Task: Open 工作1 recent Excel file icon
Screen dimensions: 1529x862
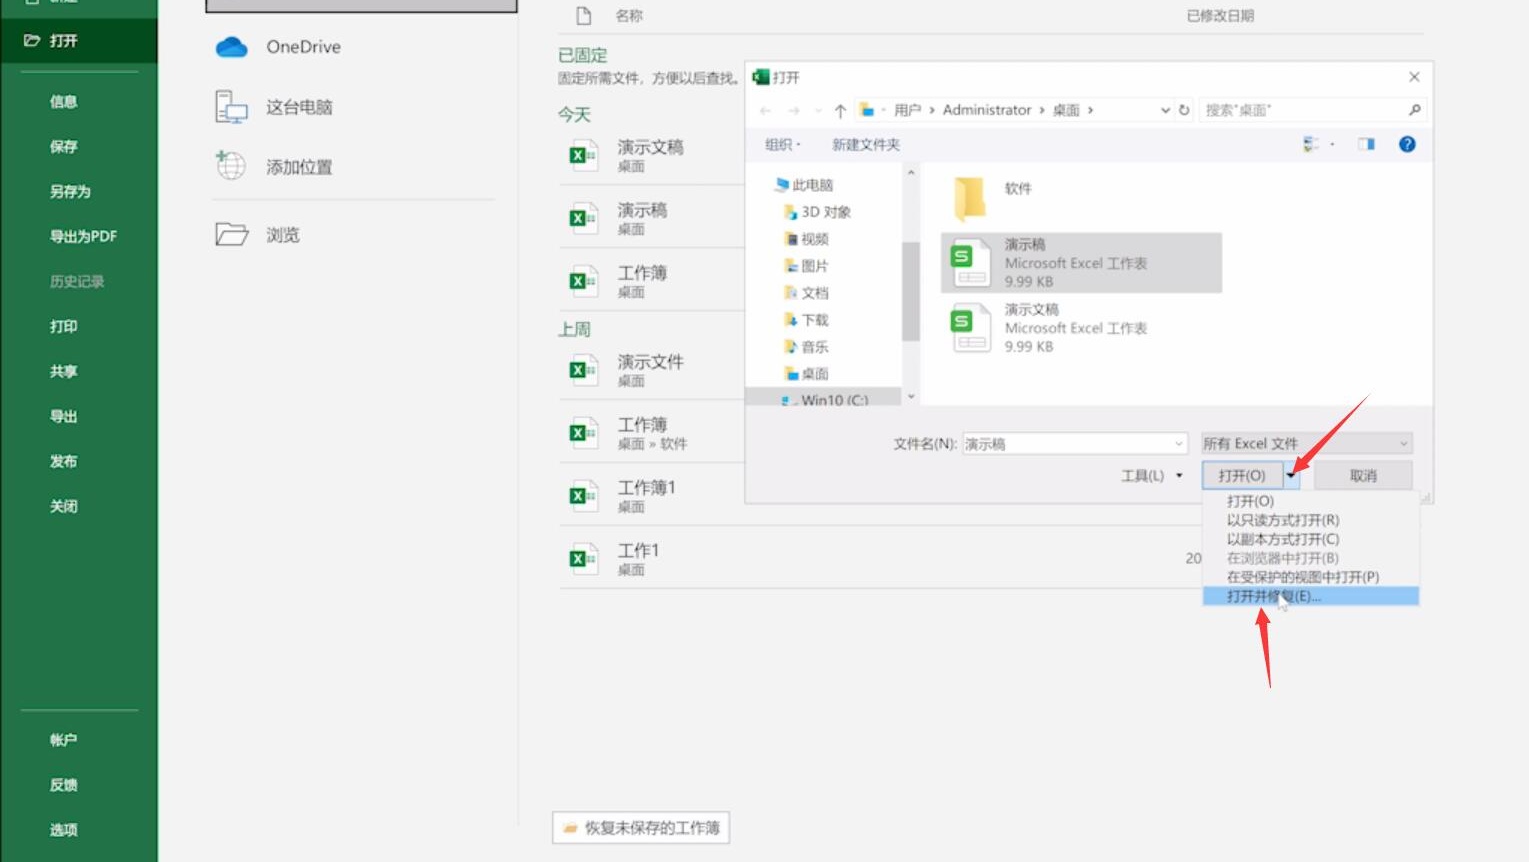Action: point(583,559)
